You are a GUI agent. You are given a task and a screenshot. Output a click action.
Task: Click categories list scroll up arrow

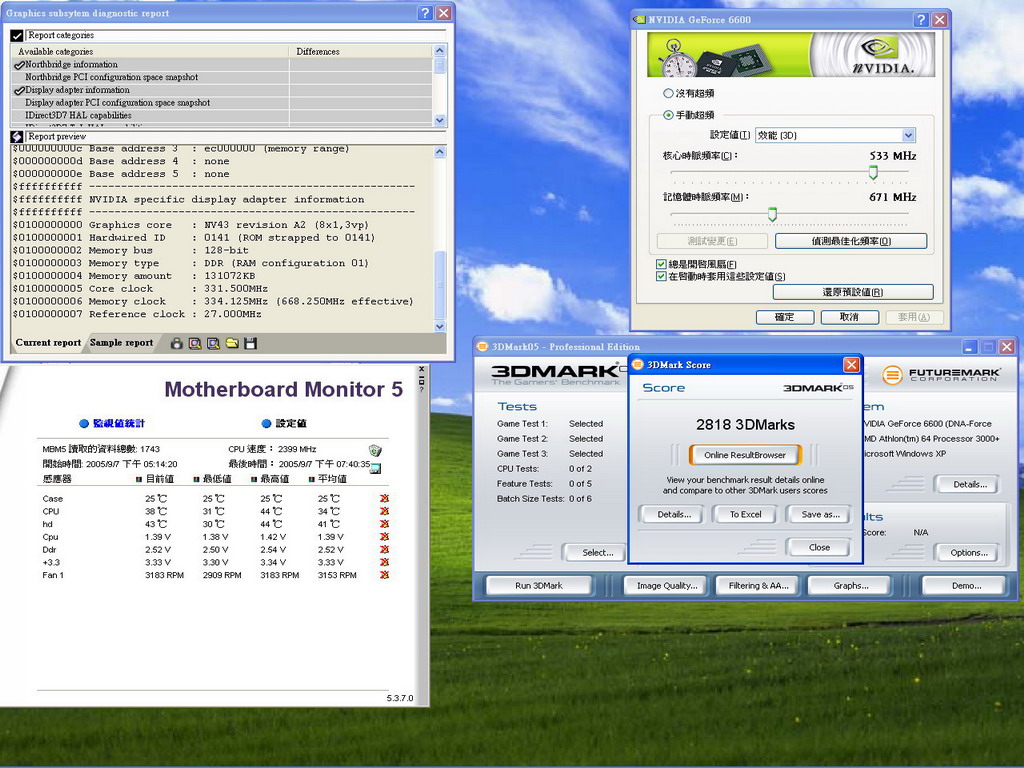[440, 50]
